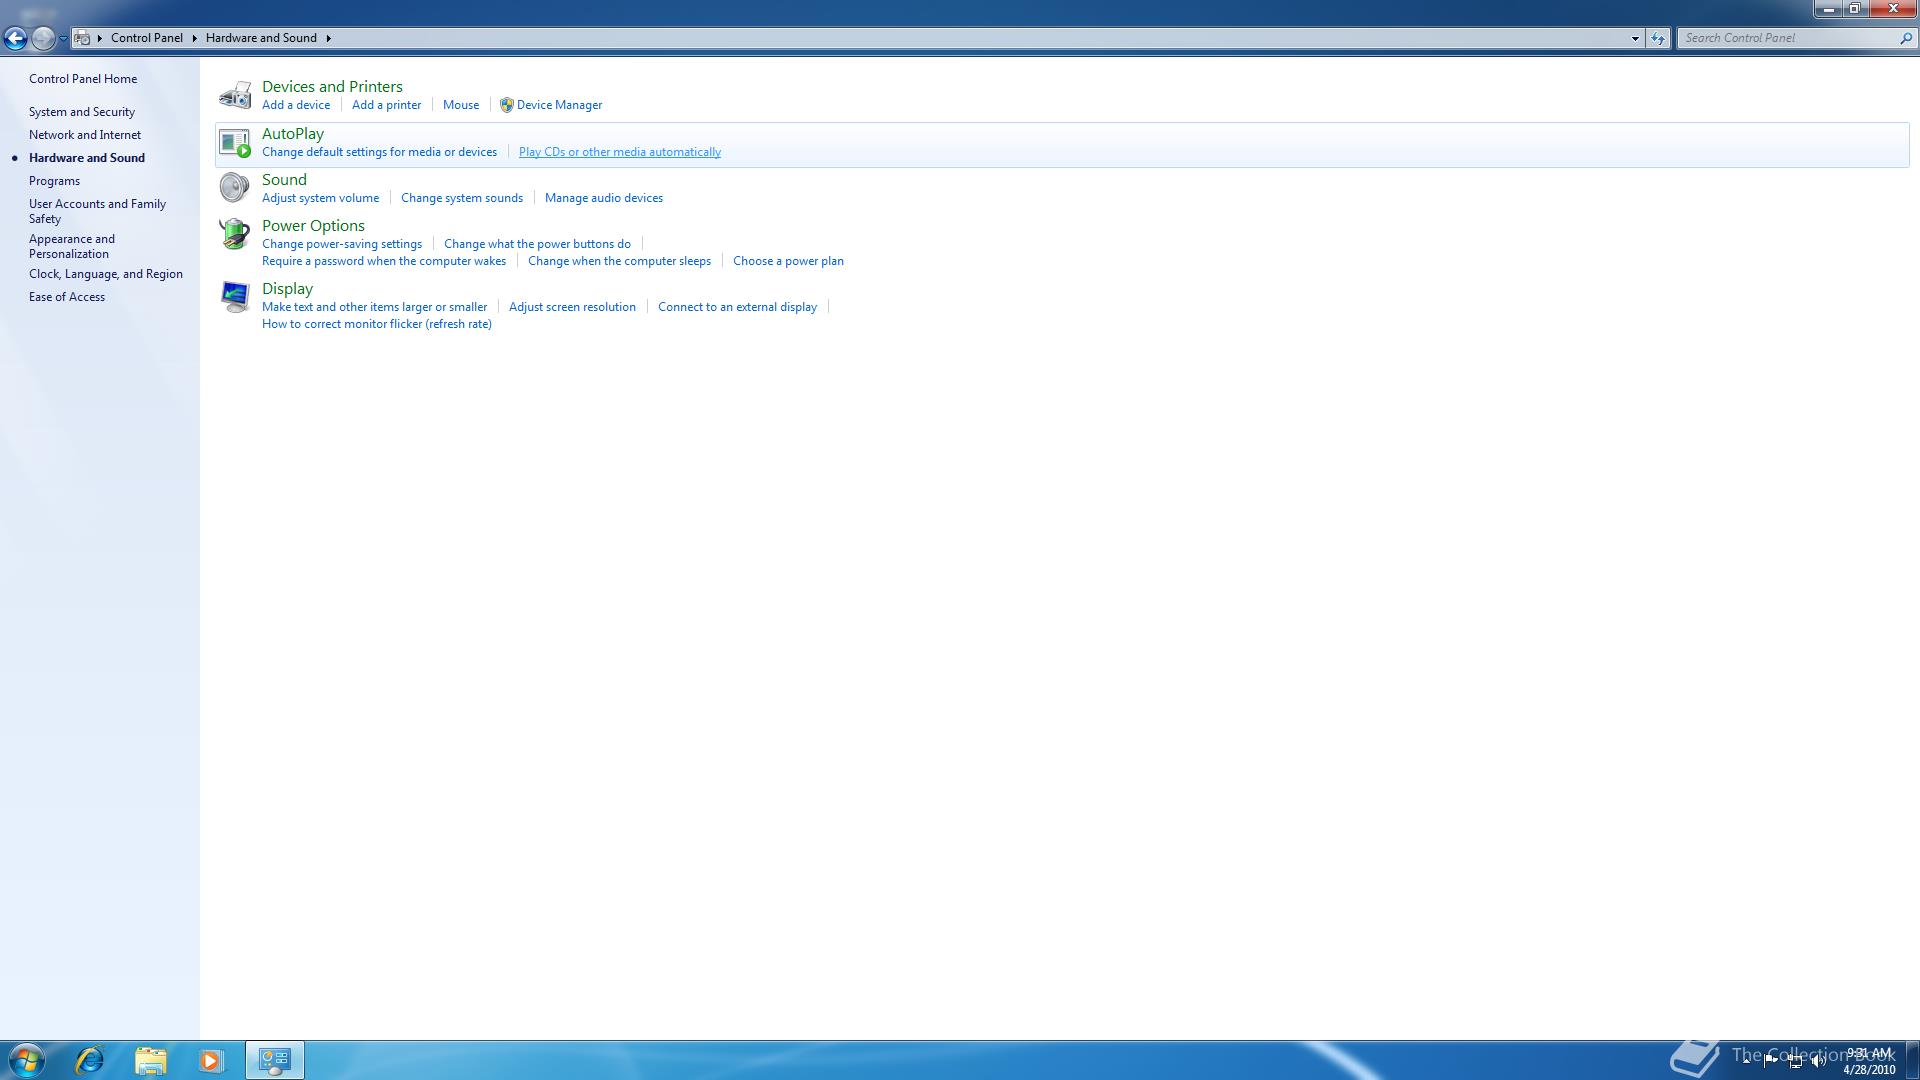Image resolution: width=1920 pixels, height=1080 pixels.
Task: Click the AutoPlay category icon
Action: tap(235, 142)
